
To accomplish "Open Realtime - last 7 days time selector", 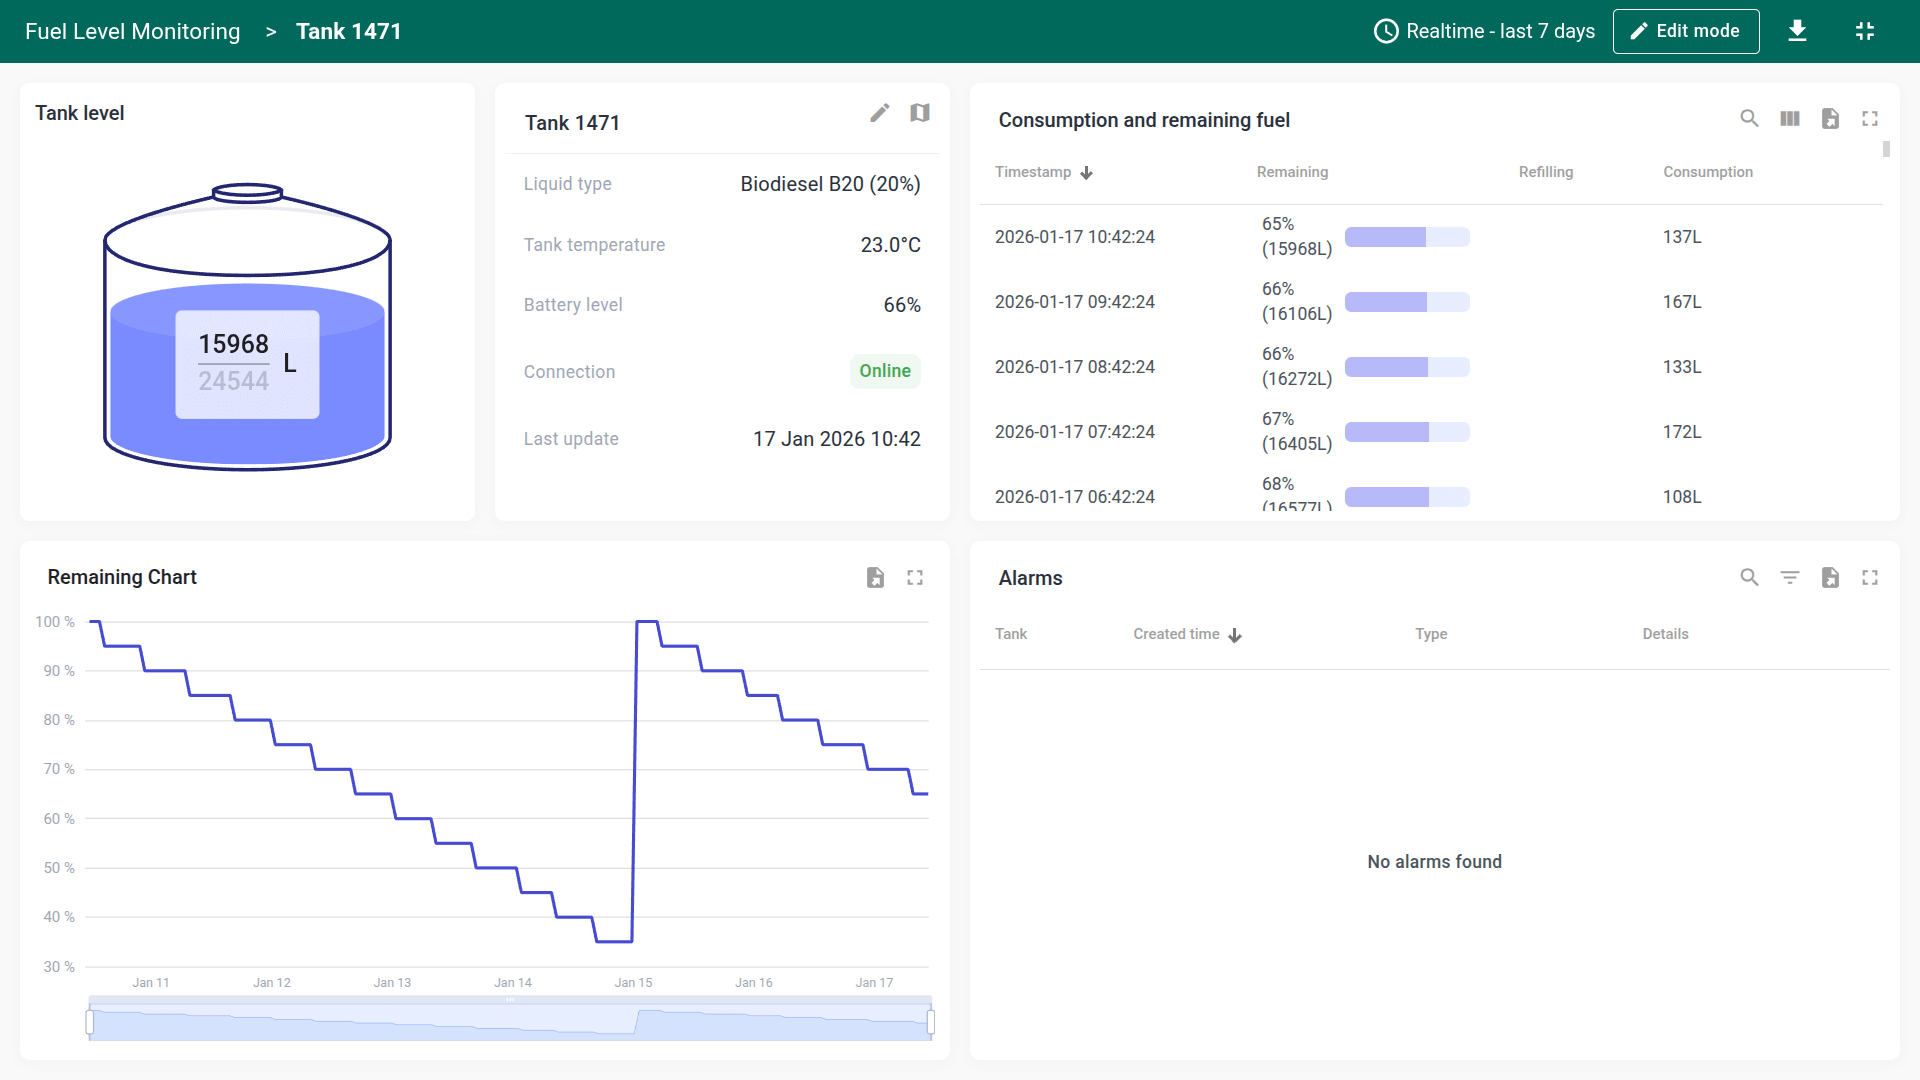I will click(1485, 31).
